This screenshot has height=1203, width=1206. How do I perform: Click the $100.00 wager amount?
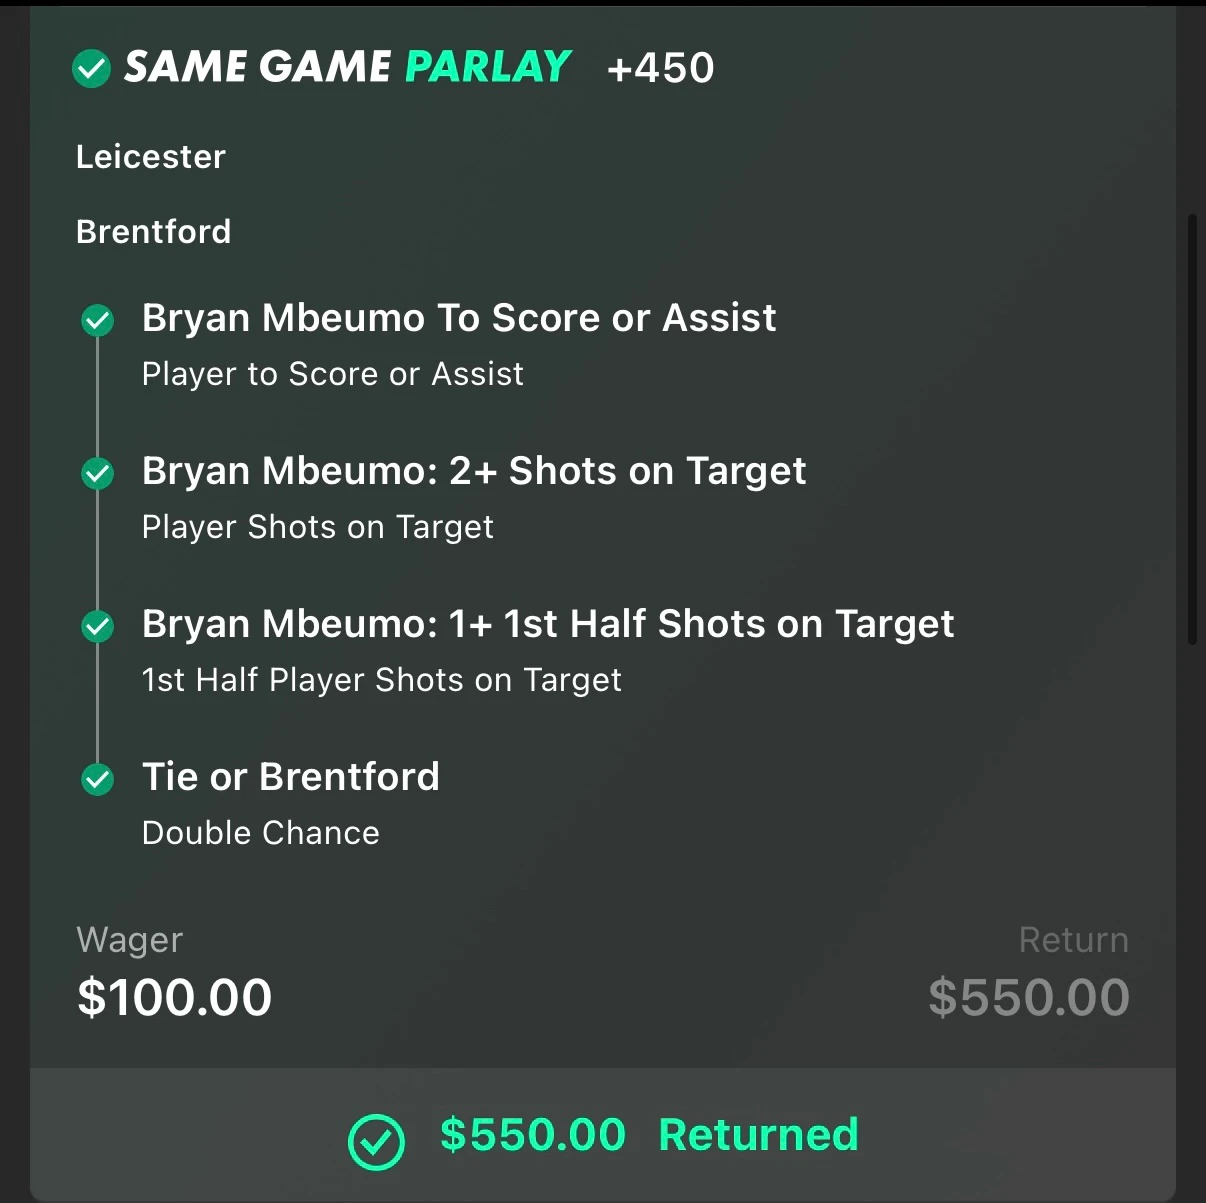point(175,997)
